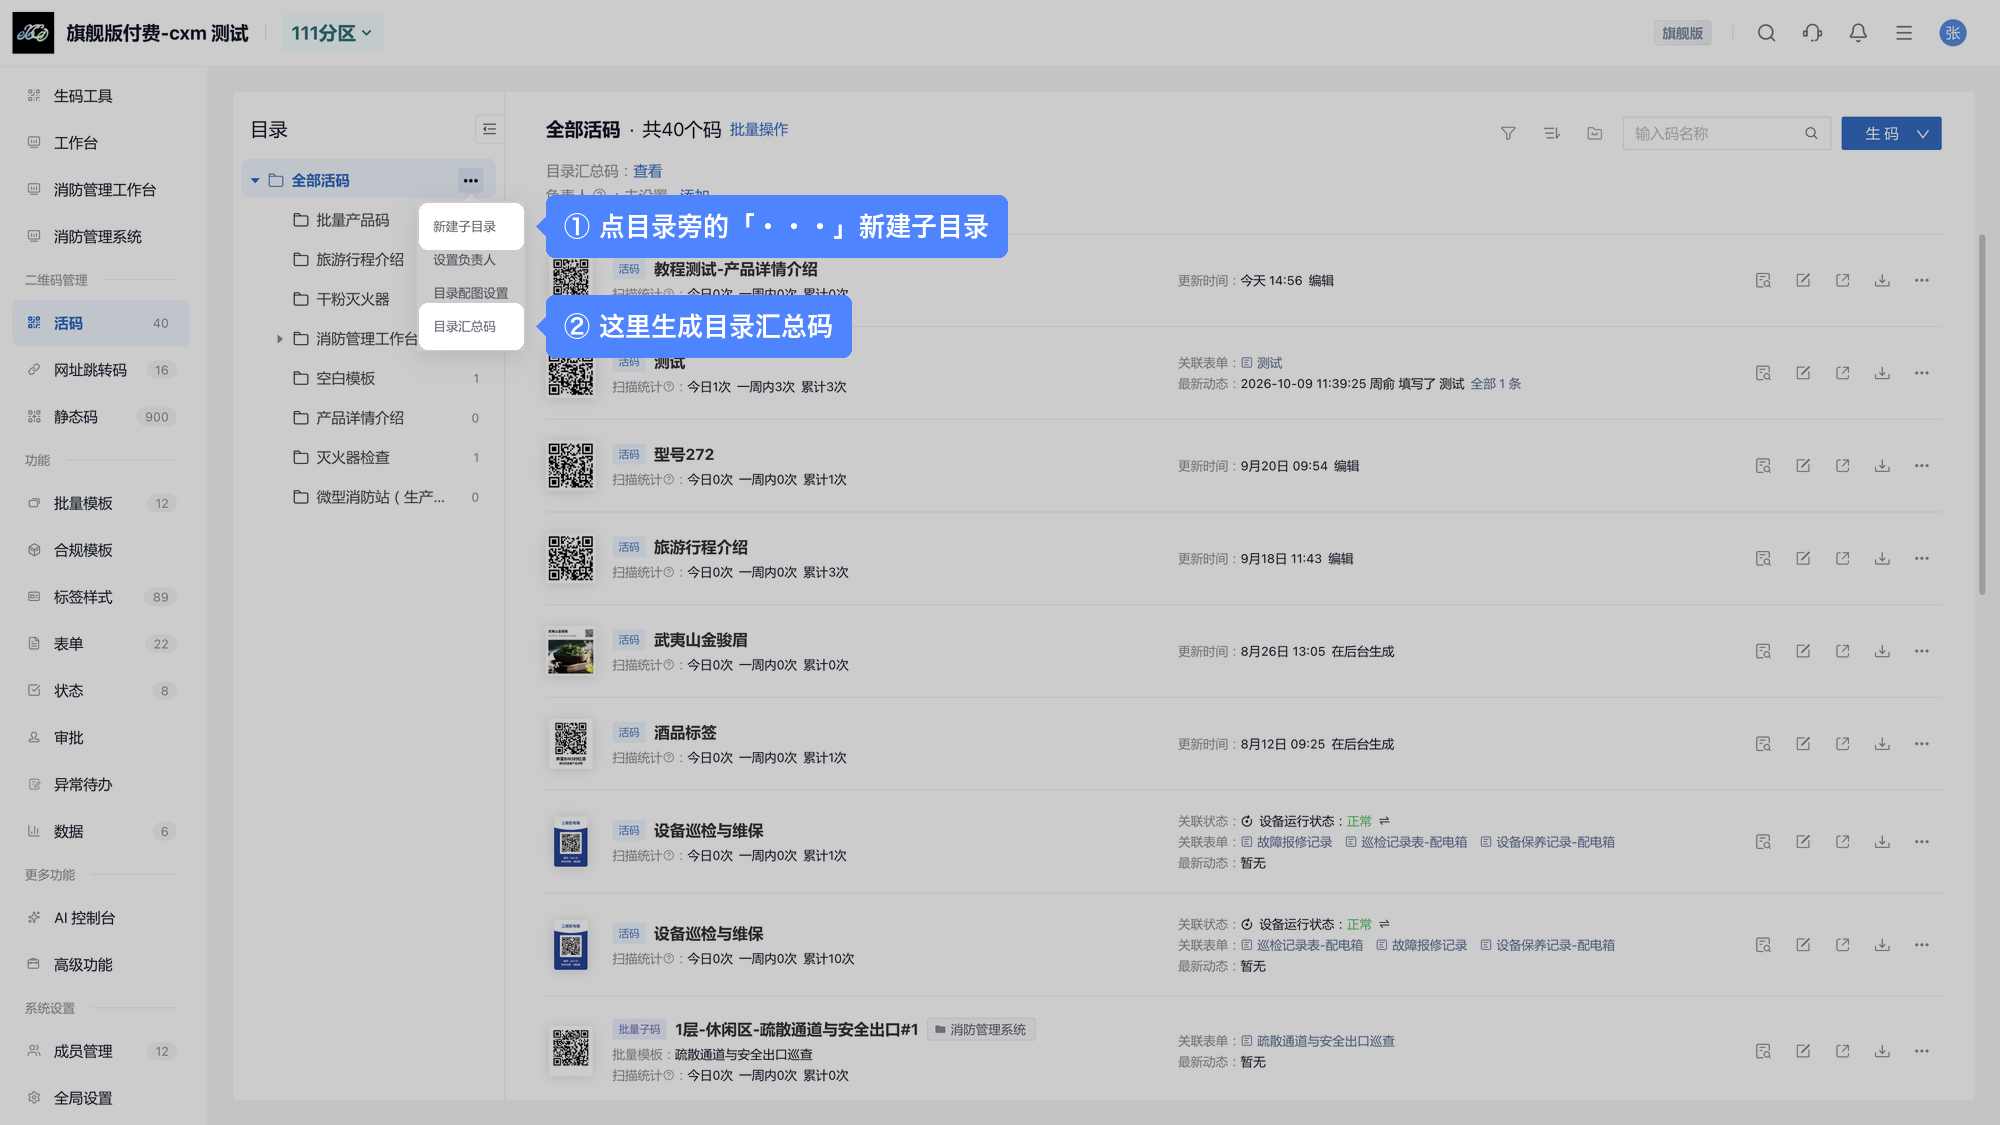Collapse the 全部活码 tree node
Image resolution: width=2000 pixels, height=1125 pixels.
coord(255,181)
